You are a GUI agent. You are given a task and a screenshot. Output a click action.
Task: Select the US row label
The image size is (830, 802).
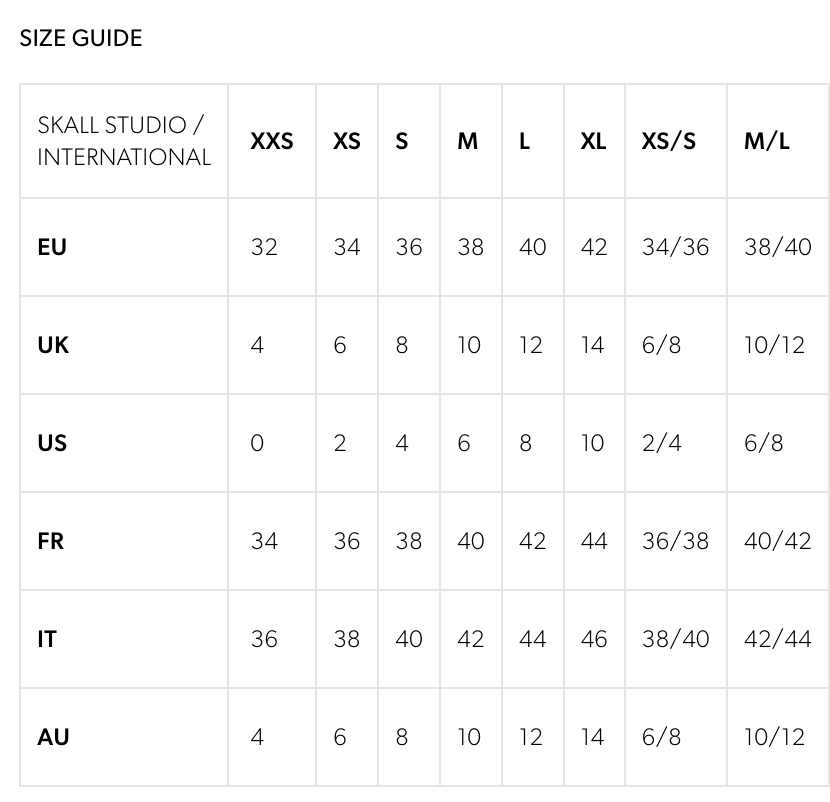tap(52, 443)
